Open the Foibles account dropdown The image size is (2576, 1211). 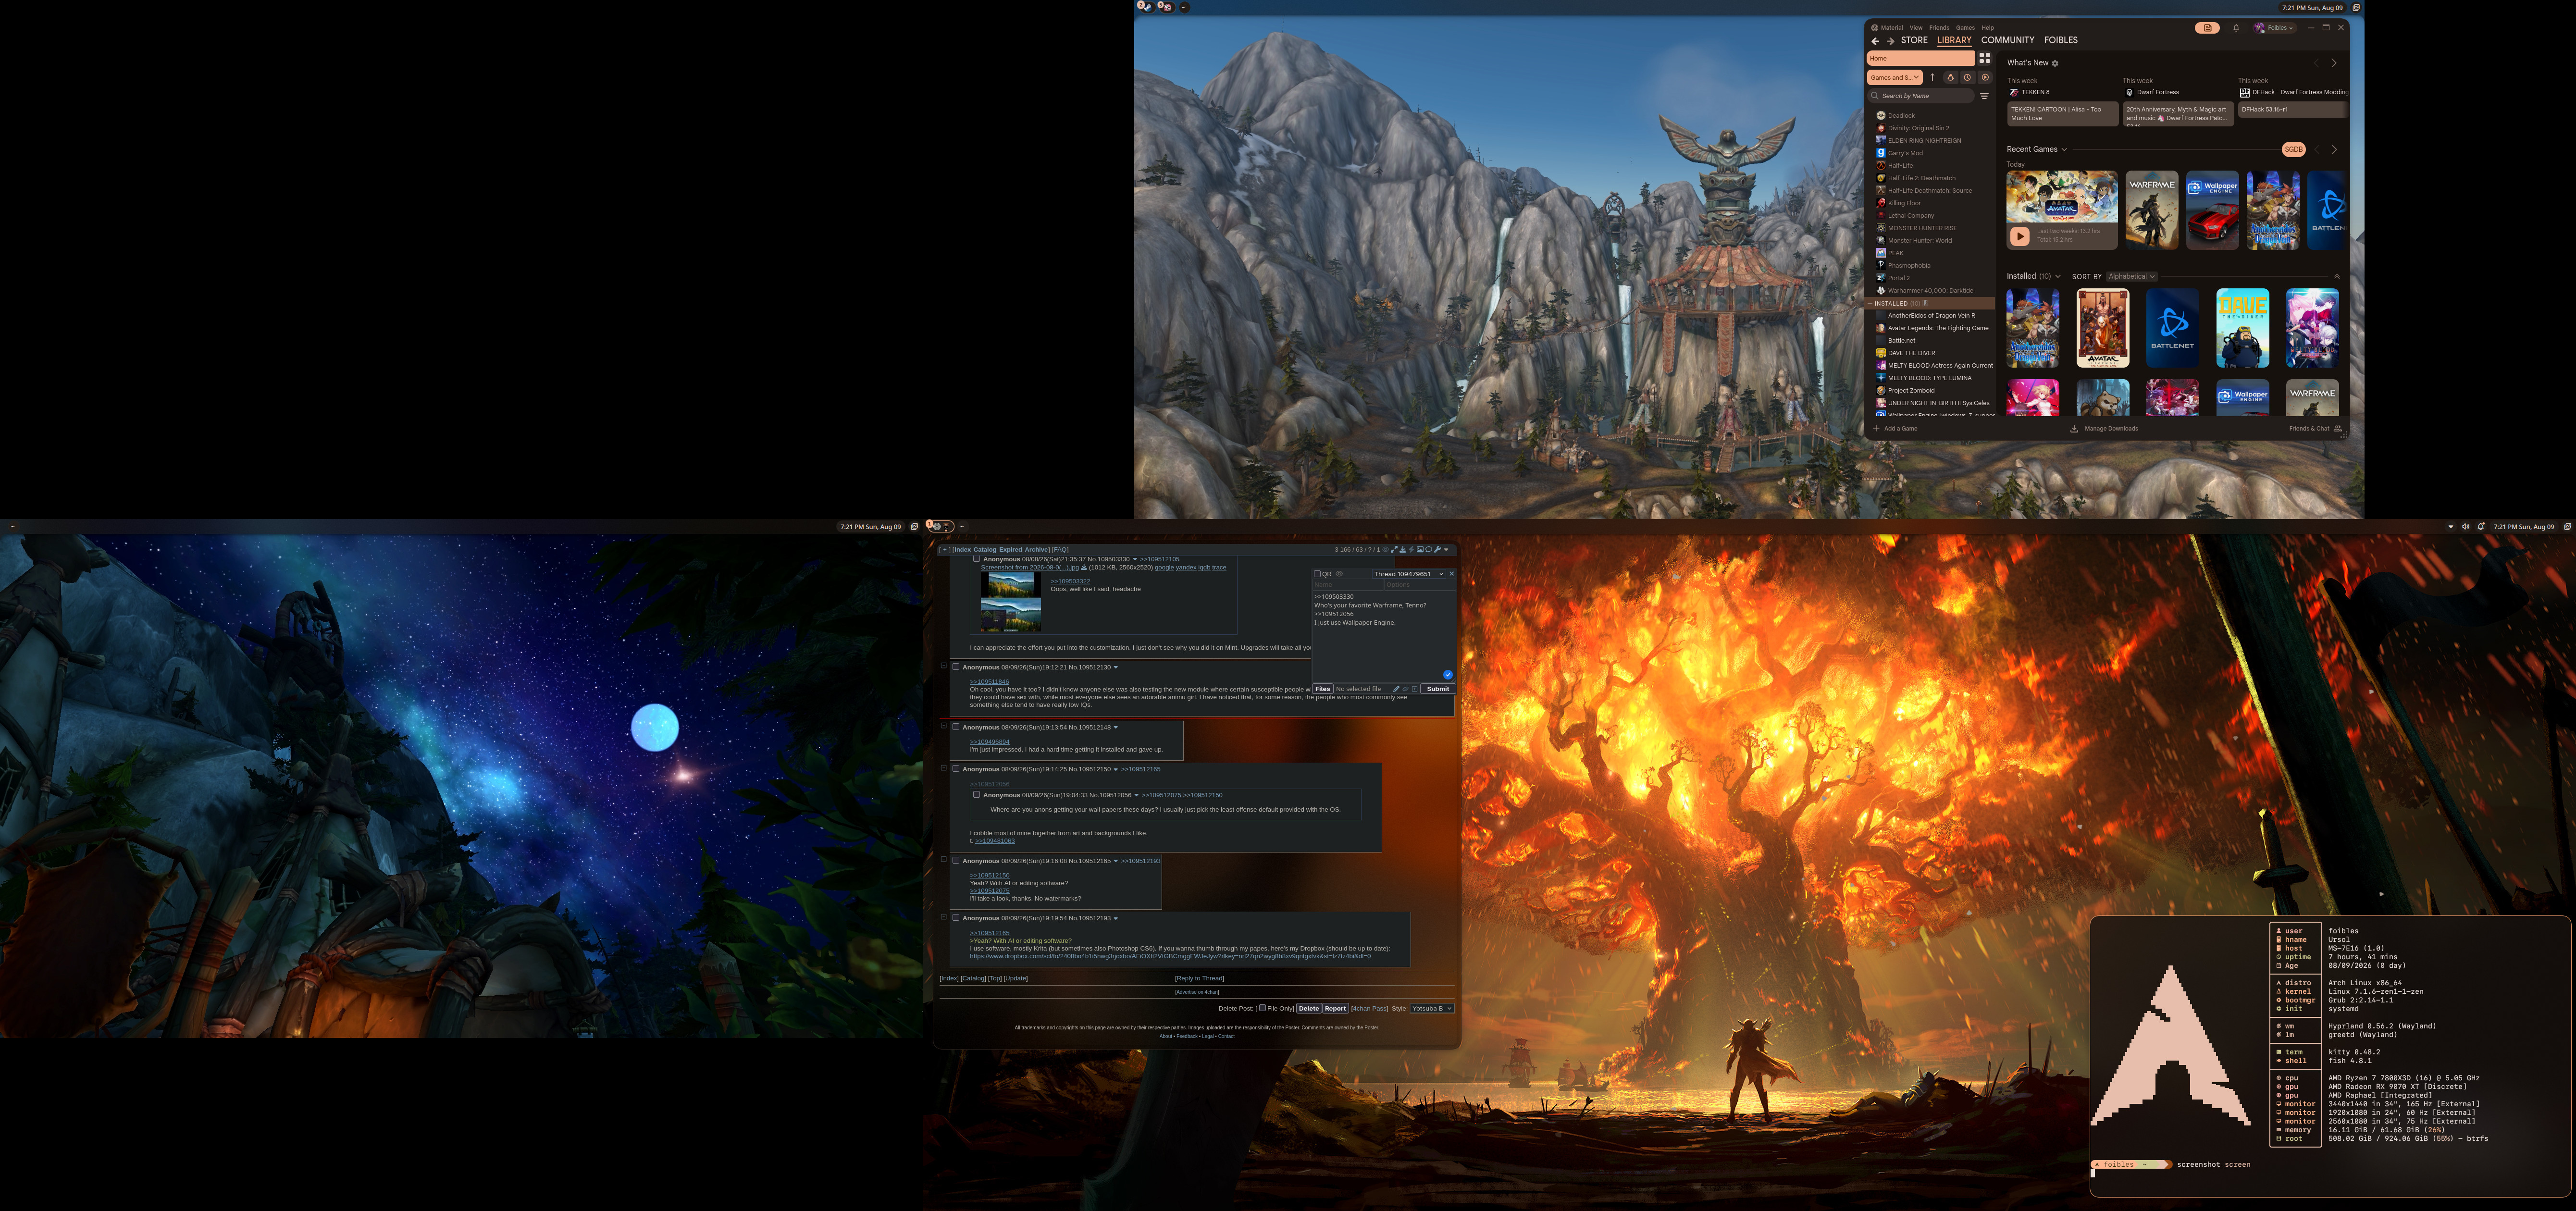2275,28
